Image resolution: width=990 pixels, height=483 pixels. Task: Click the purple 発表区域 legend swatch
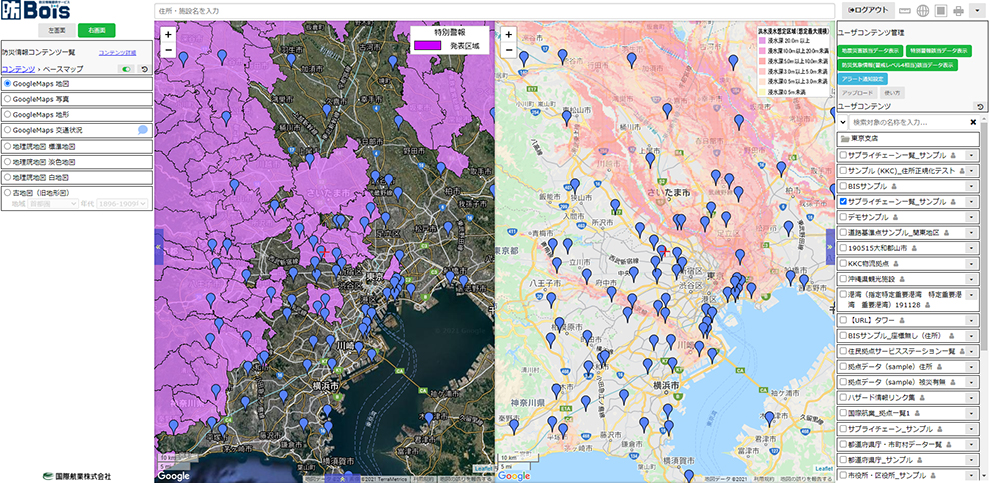(426, 45)
